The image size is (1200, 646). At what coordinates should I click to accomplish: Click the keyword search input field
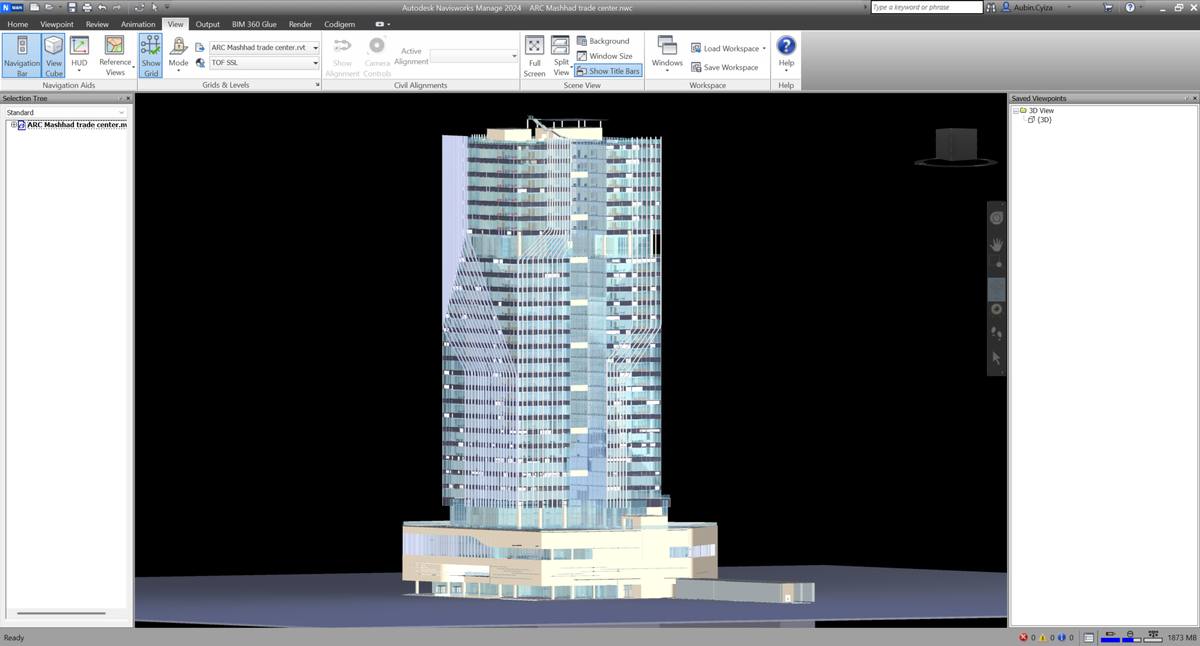click(x=926, y=7)
